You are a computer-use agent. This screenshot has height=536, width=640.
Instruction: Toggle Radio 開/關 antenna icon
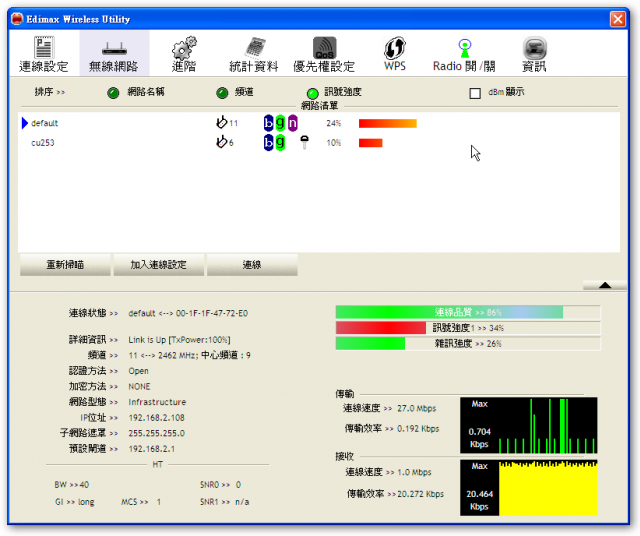pos(464,48)
